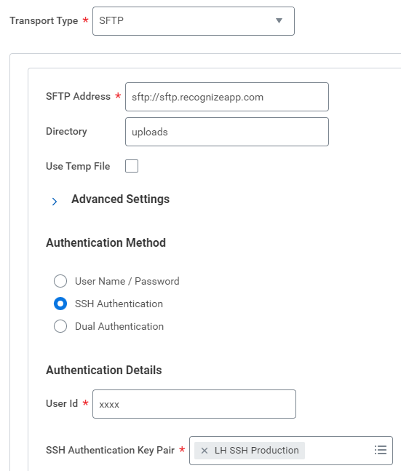402x472 pixels.
Task: Click the SFTP Address input field
Action: (x=227, y=97)
